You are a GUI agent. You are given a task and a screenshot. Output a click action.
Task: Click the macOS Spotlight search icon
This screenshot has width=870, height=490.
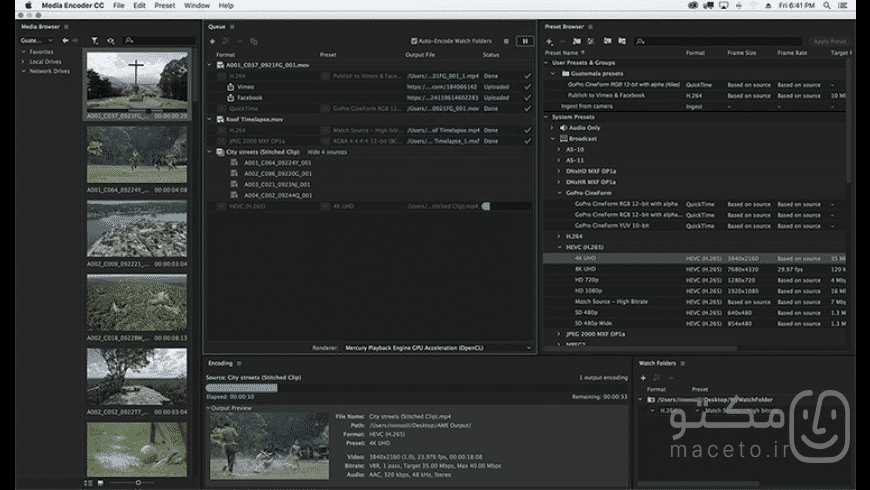pos(827,6)
